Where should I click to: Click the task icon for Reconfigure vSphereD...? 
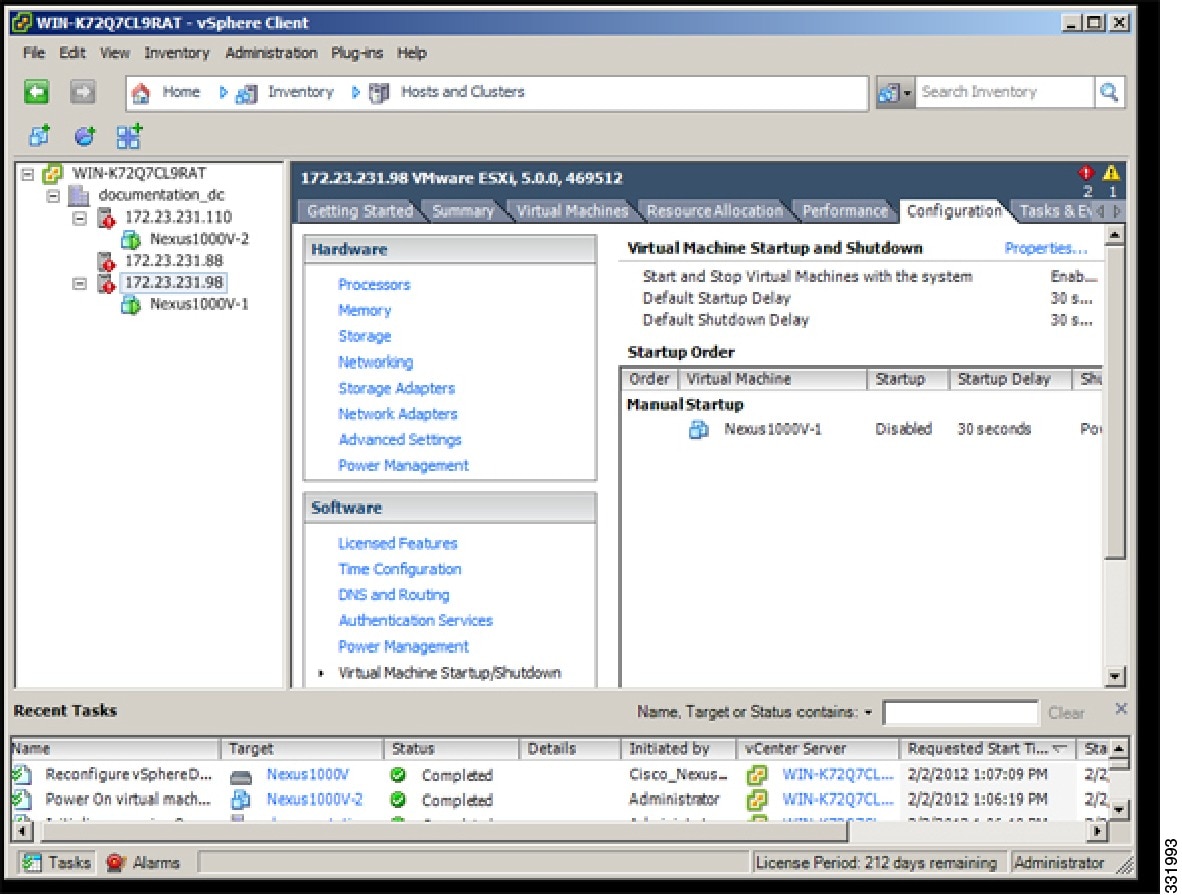[22, 774]
